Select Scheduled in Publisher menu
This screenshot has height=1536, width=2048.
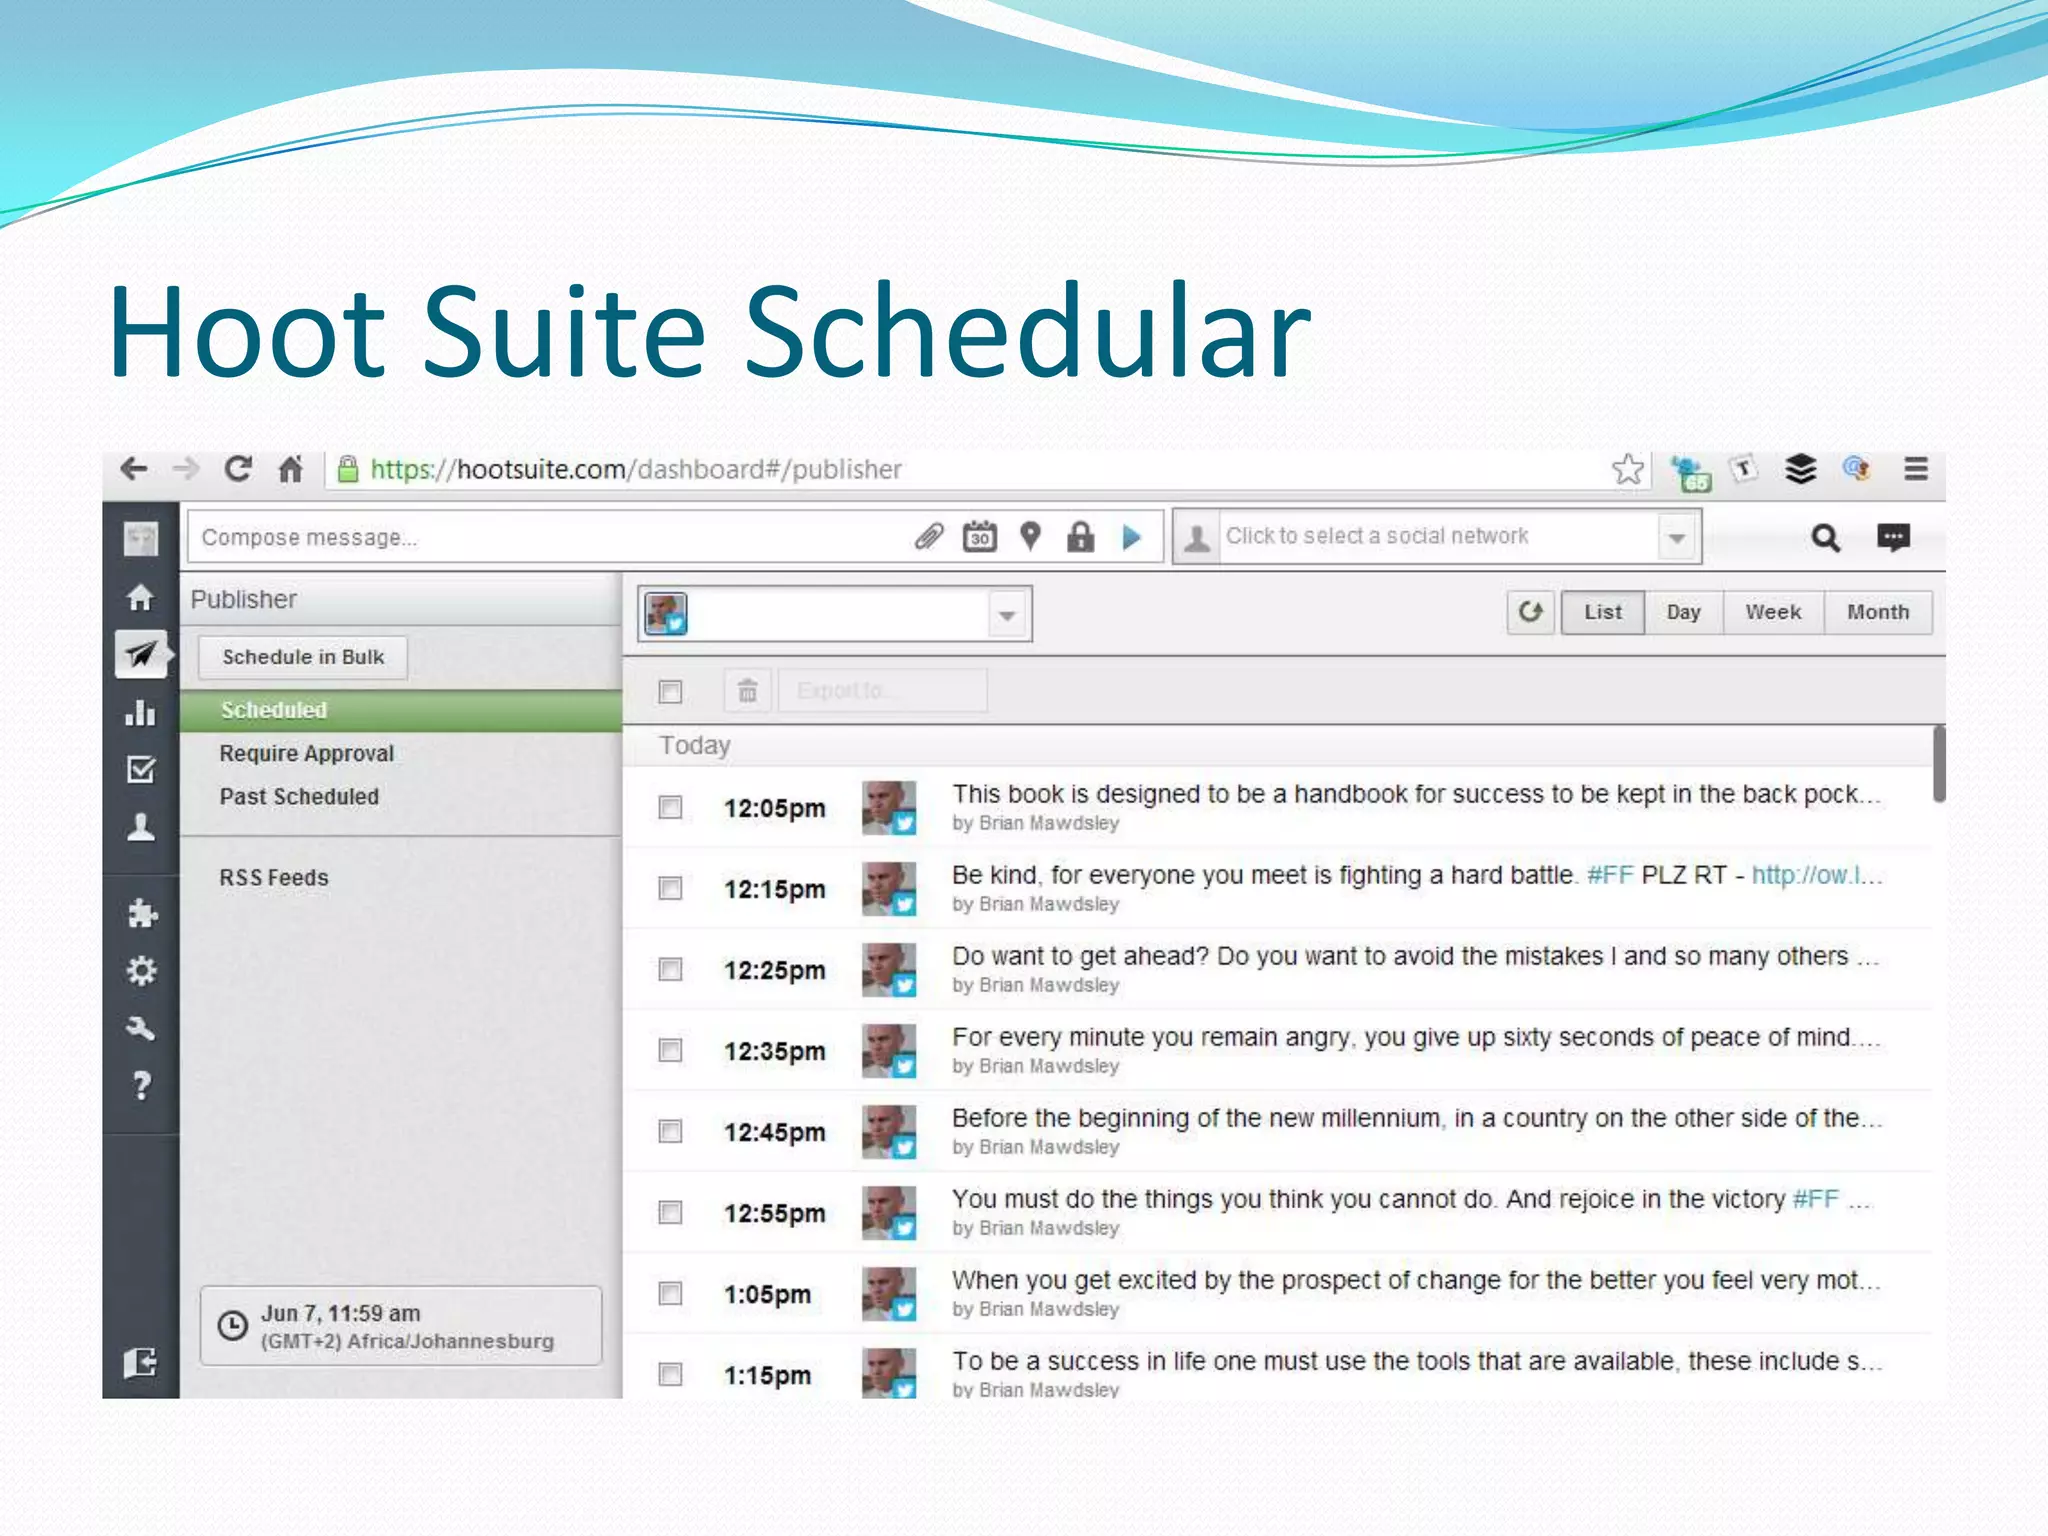[x=401, y=710]
